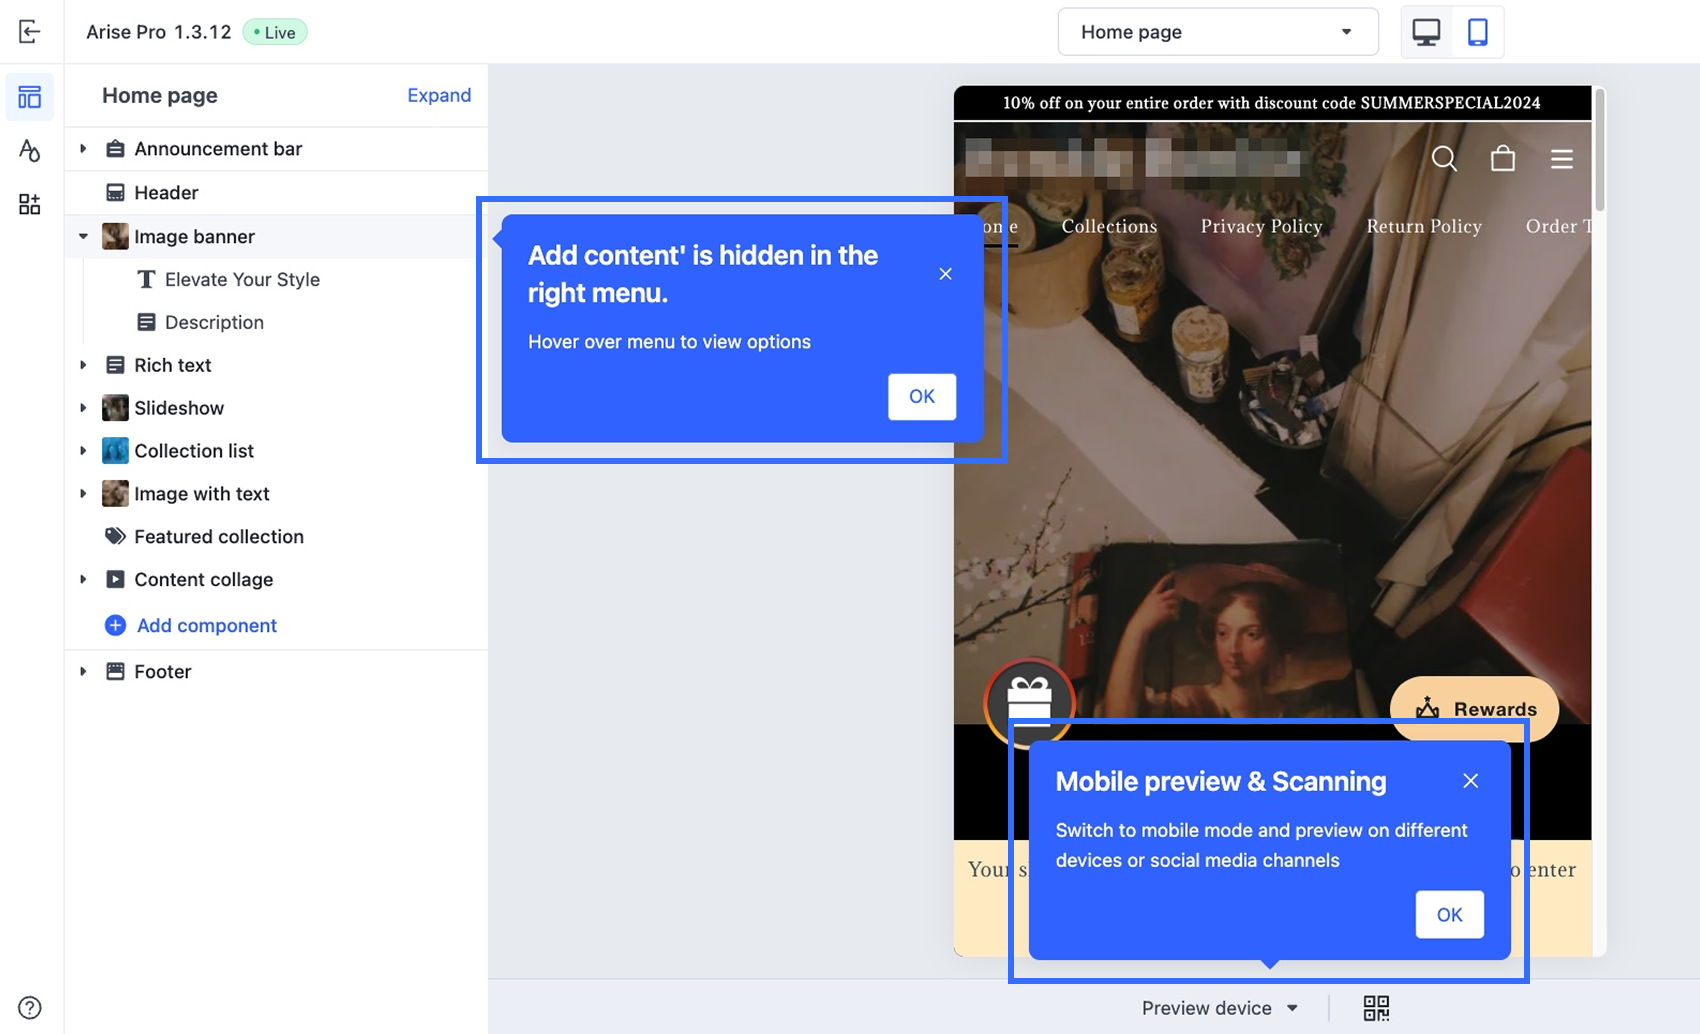The height and width of the screenshot is (1034, 1700).
Task: Expand the Collection list section
Action: click(83, 451)
